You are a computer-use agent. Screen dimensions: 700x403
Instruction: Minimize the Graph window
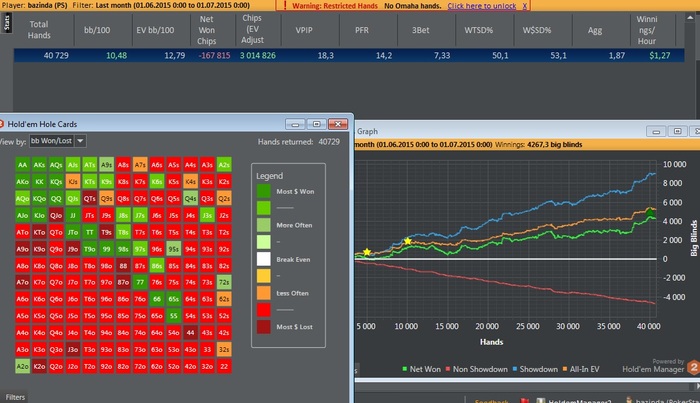(x=656, y=131)
